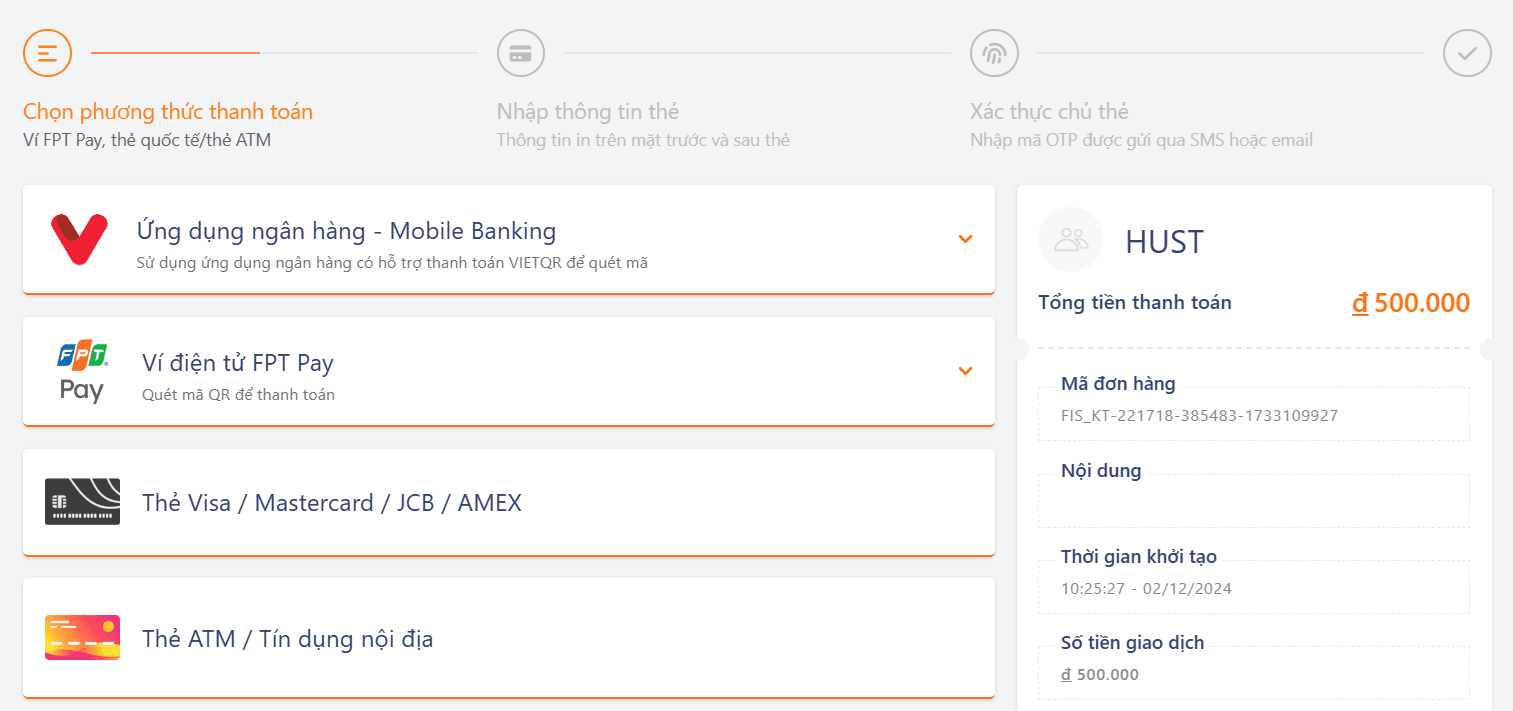Click the dark credit card chip icon

[82, 502]
